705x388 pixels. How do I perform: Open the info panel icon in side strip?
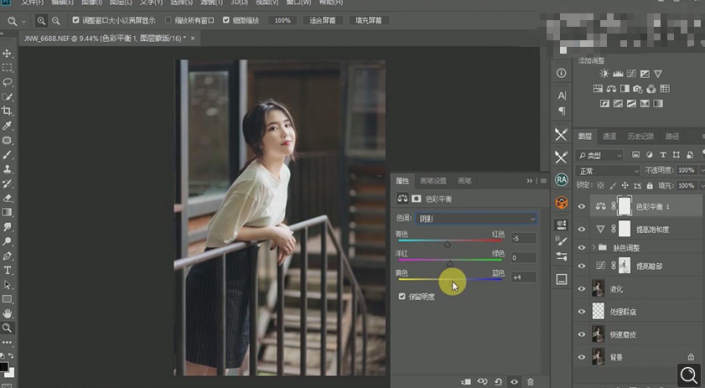[x=561, y=73]
